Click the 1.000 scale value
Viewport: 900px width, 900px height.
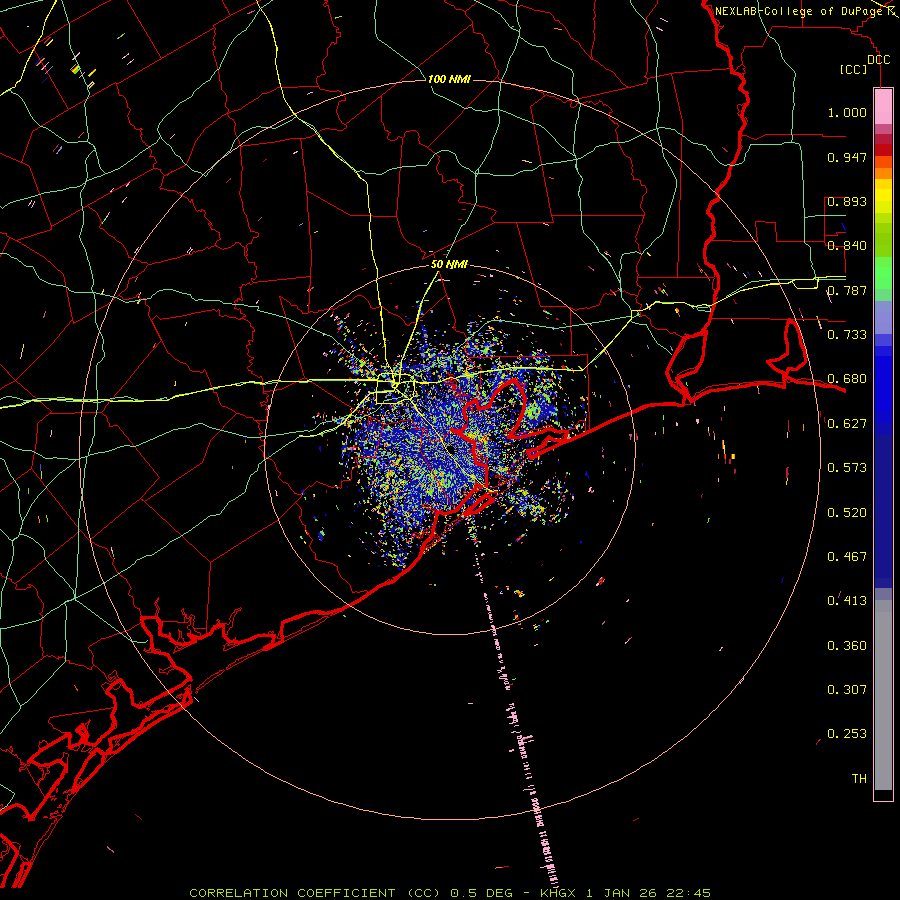coord(847,112)
